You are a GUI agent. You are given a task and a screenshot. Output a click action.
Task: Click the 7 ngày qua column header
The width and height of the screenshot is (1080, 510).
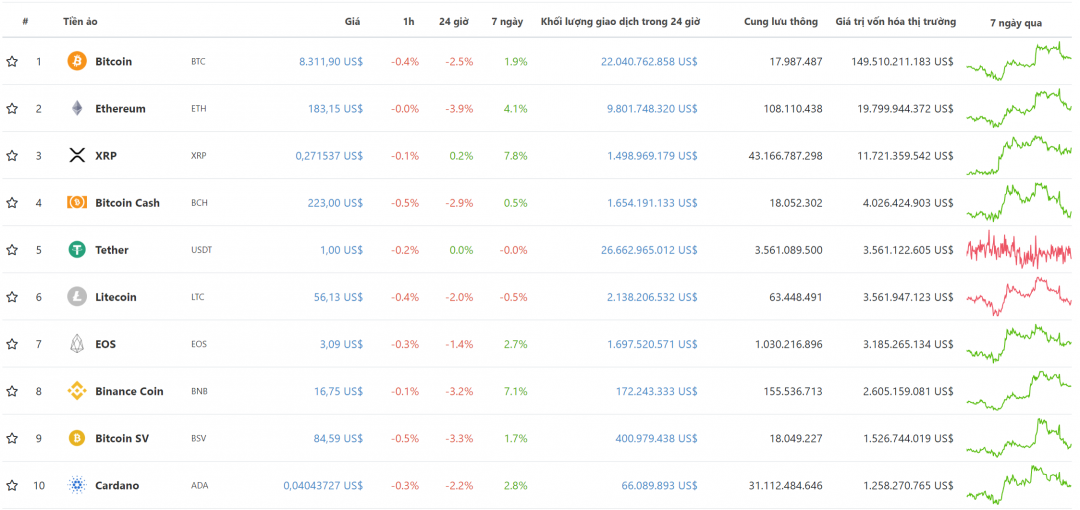(1016, 23)
